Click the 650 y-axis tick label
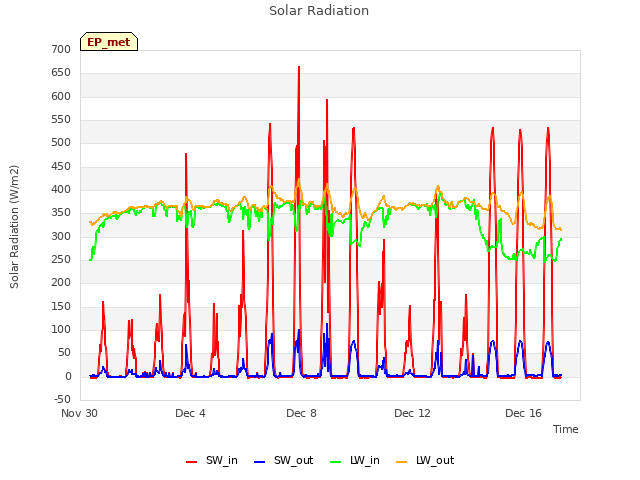This screenshot has height=480, width=640. [61, 73]
